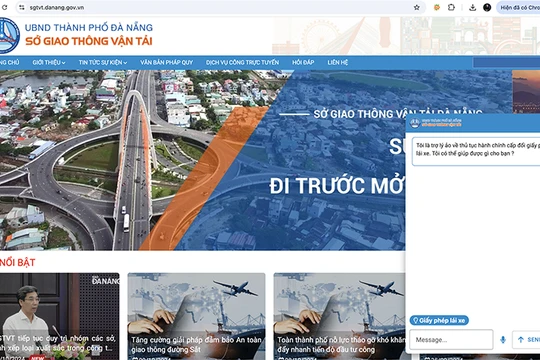
Task: Expand the Giới Thiệu dropdown menu
Action: pyautogui.click(x=49, y=62)
